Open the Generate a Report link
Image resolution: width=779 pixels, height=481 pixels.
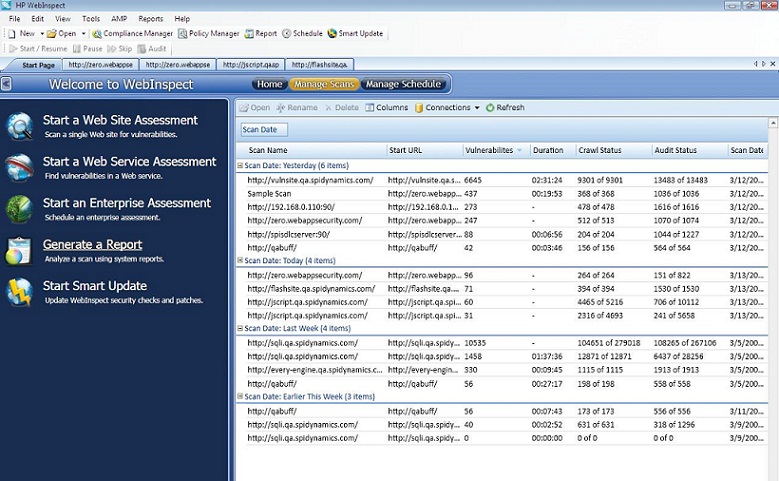pyautogui.click(x=92, y=244)
